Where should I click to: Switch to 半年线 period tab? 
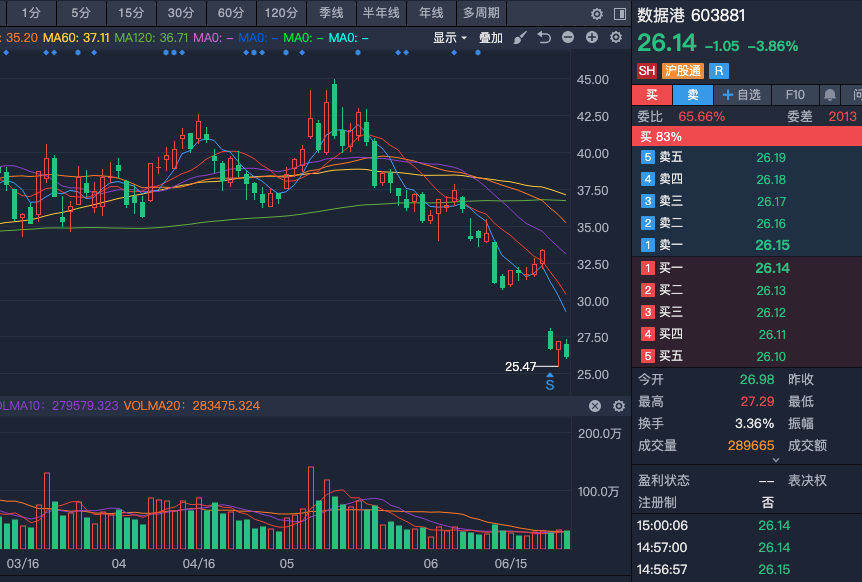[x=381, y=13]
